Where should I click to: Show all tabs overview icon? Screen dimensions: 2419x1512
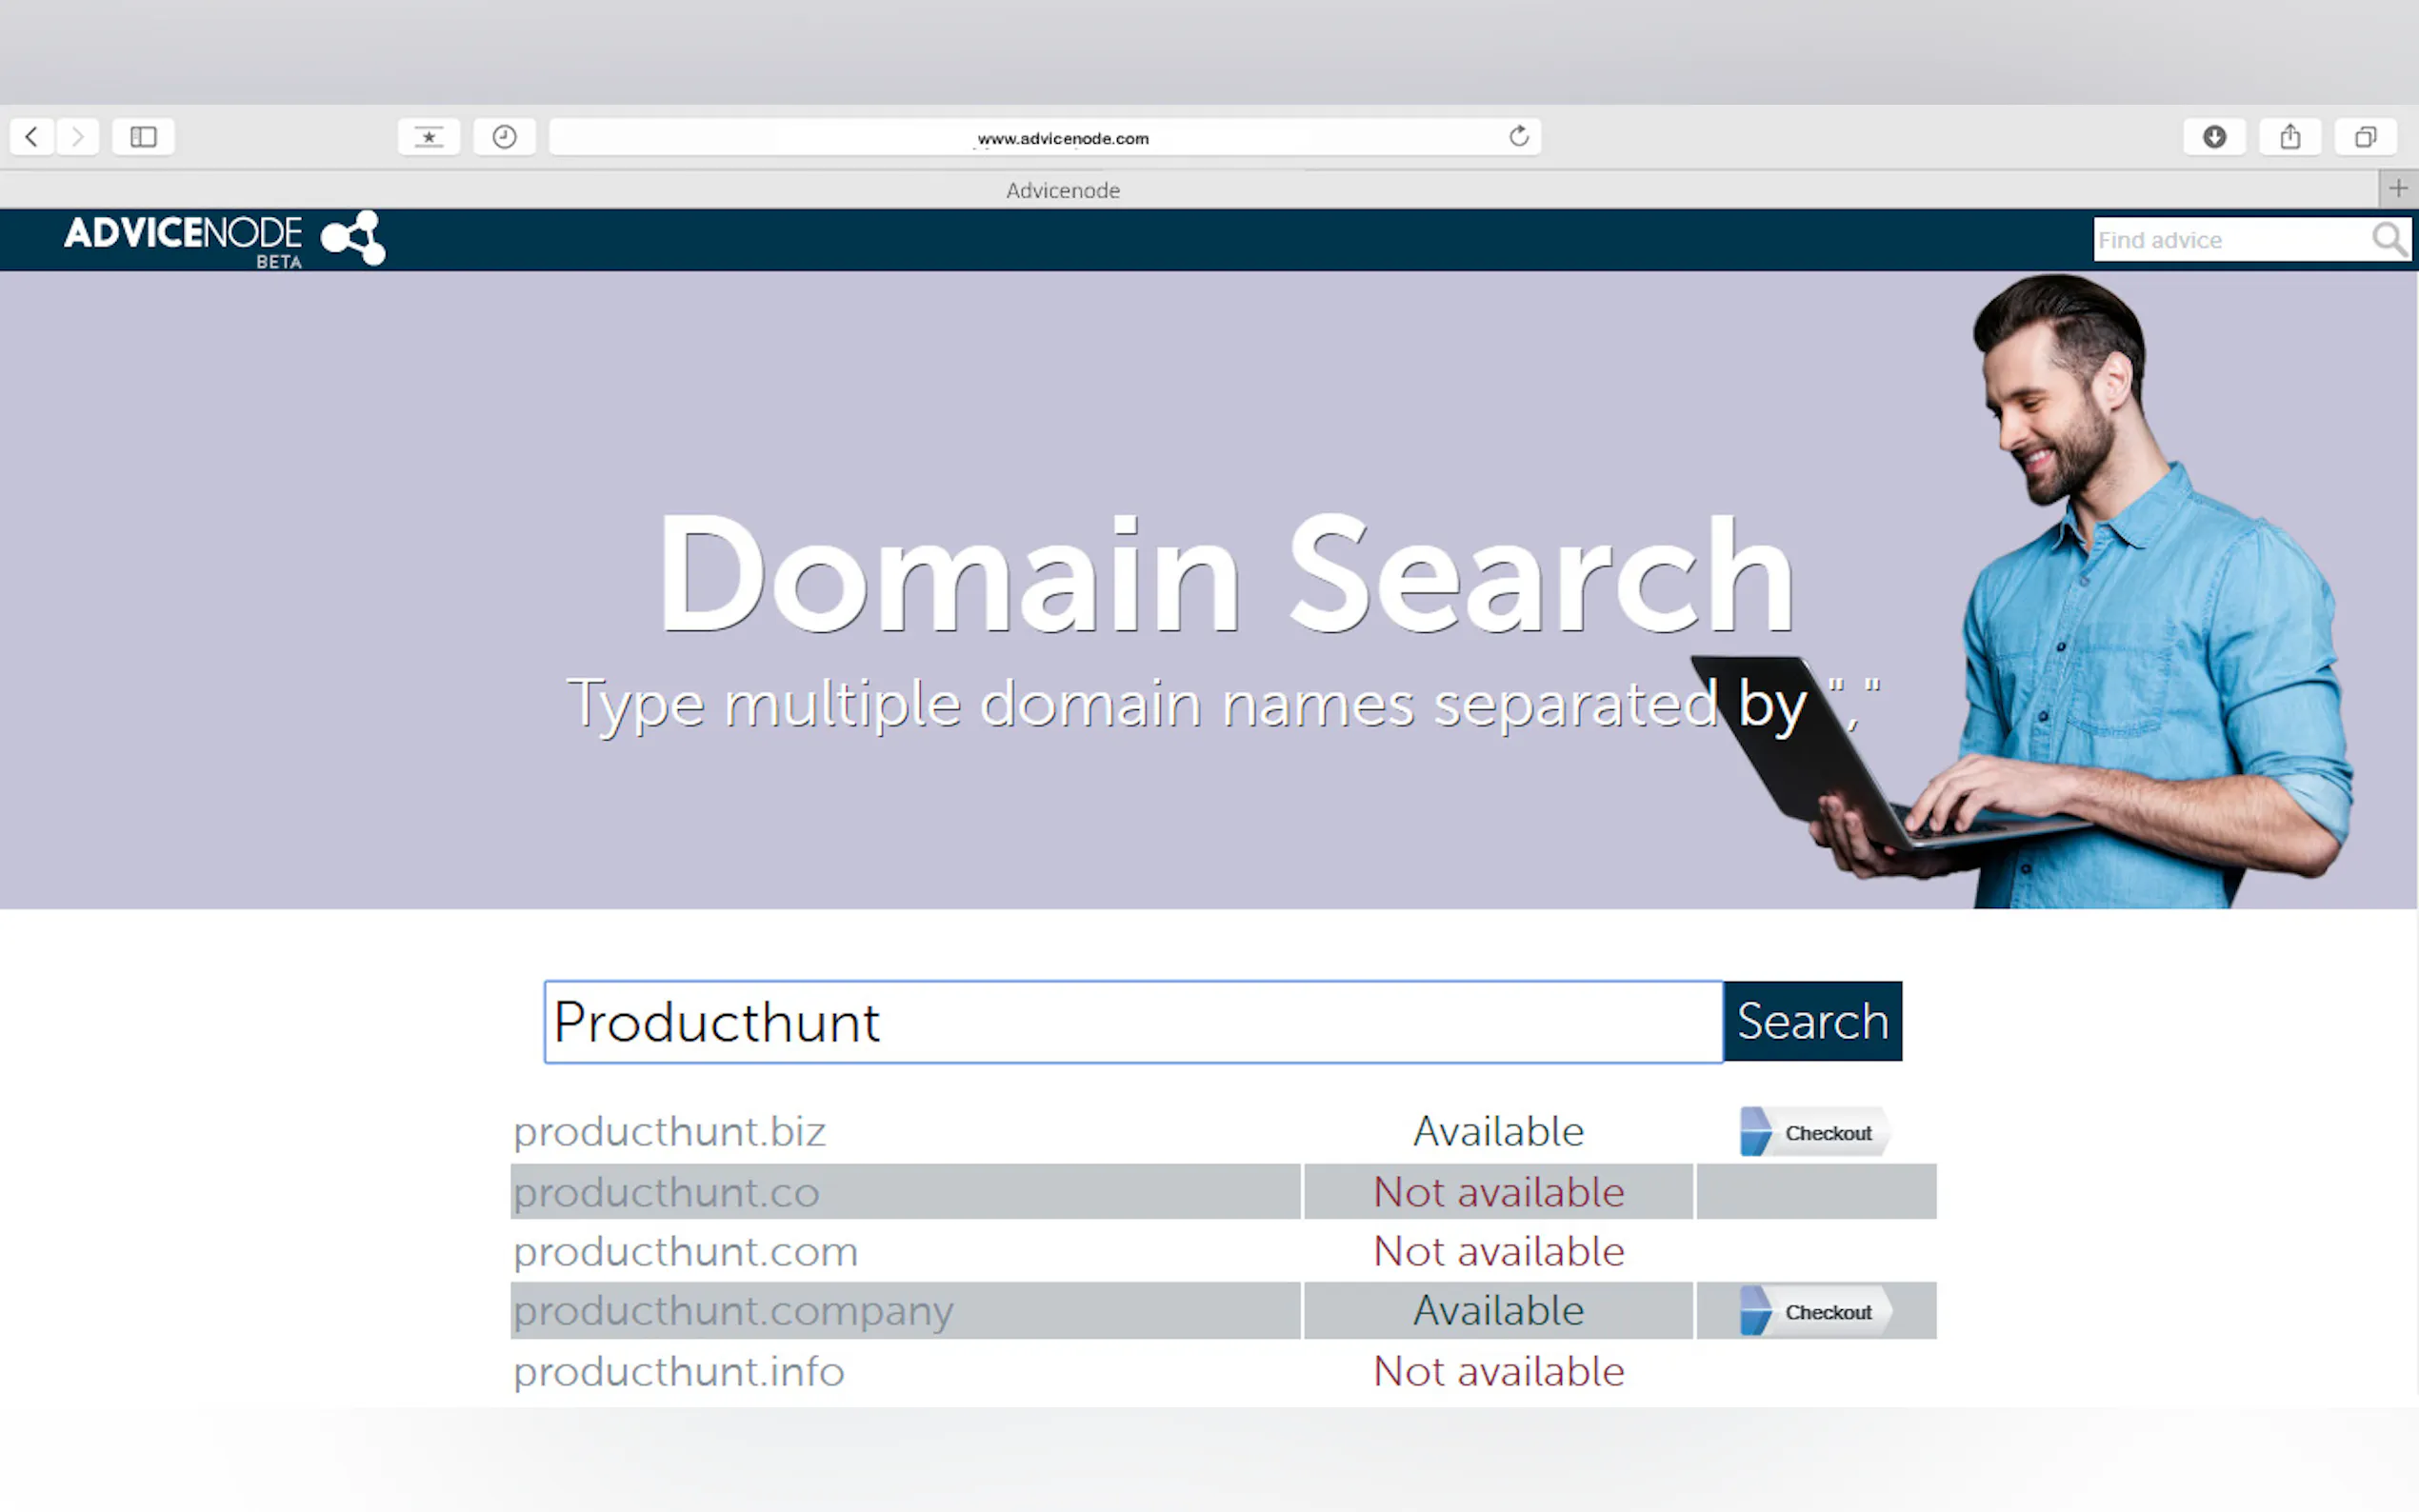coord(2365,137)
